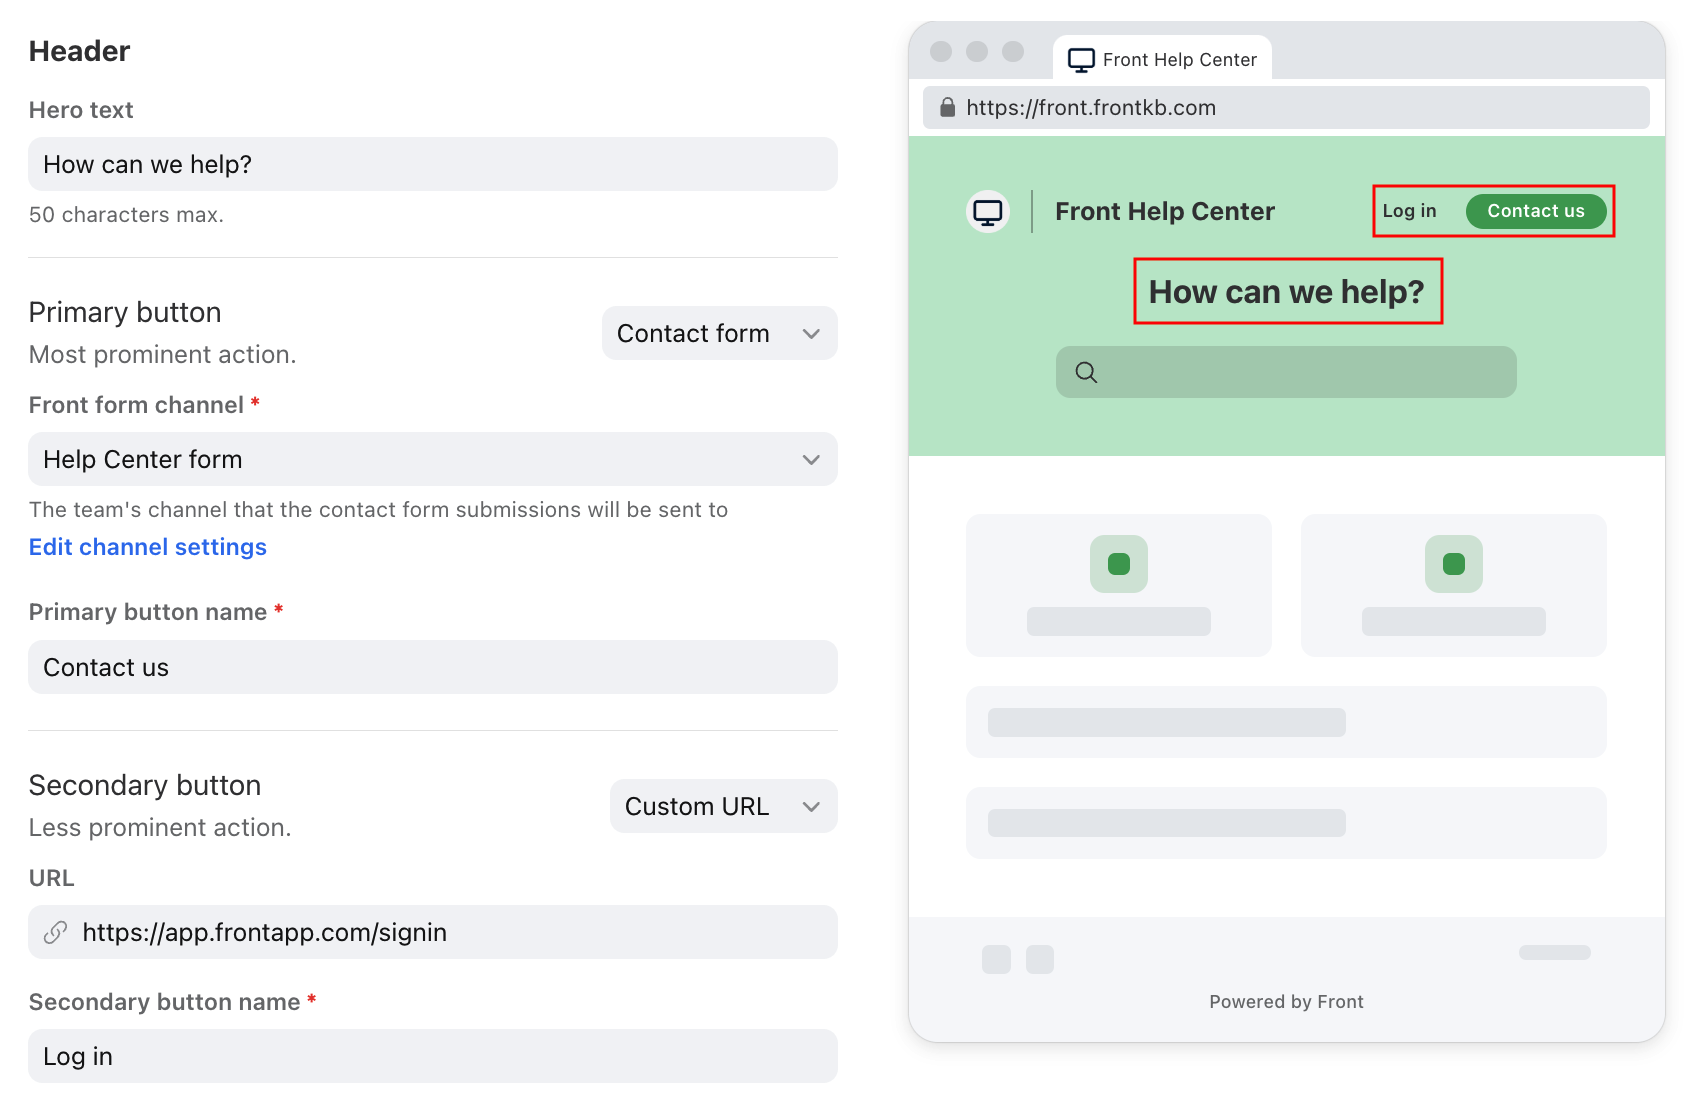The image size is (1698, 1112).
Task: Click the Primary button section heading
Action: coord(125,312)
